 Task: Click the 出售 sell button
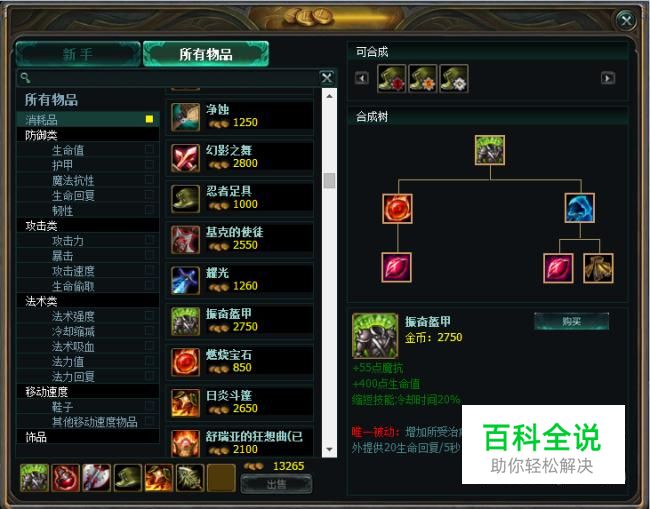click(x=276, y=484)
